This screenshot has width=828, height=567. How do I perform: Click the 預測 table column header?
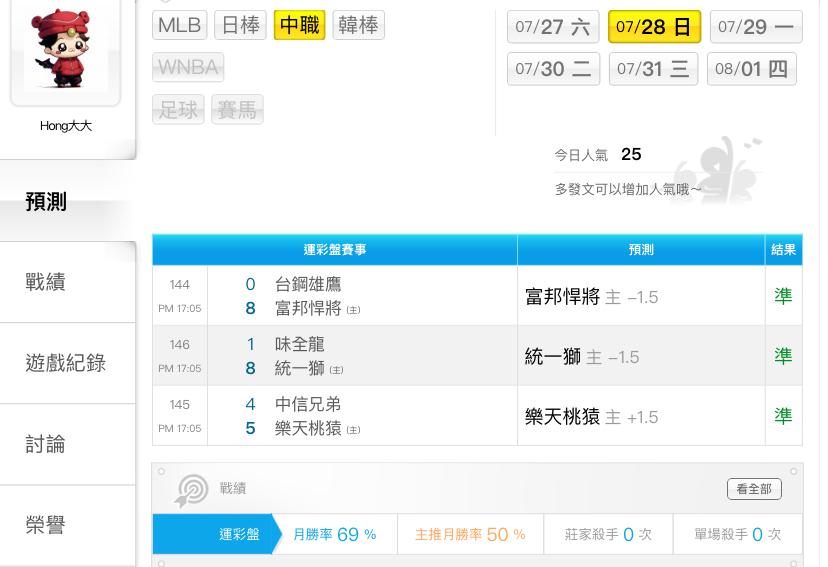[641, 249]
